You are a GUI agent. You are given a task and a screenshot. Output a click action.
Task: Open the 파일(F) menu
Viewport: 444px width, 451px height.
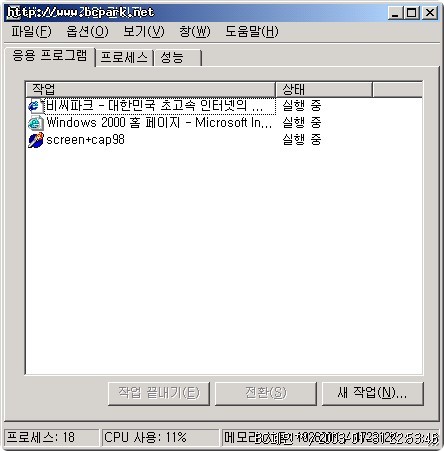pyautogui.click(x=31, y=32)
